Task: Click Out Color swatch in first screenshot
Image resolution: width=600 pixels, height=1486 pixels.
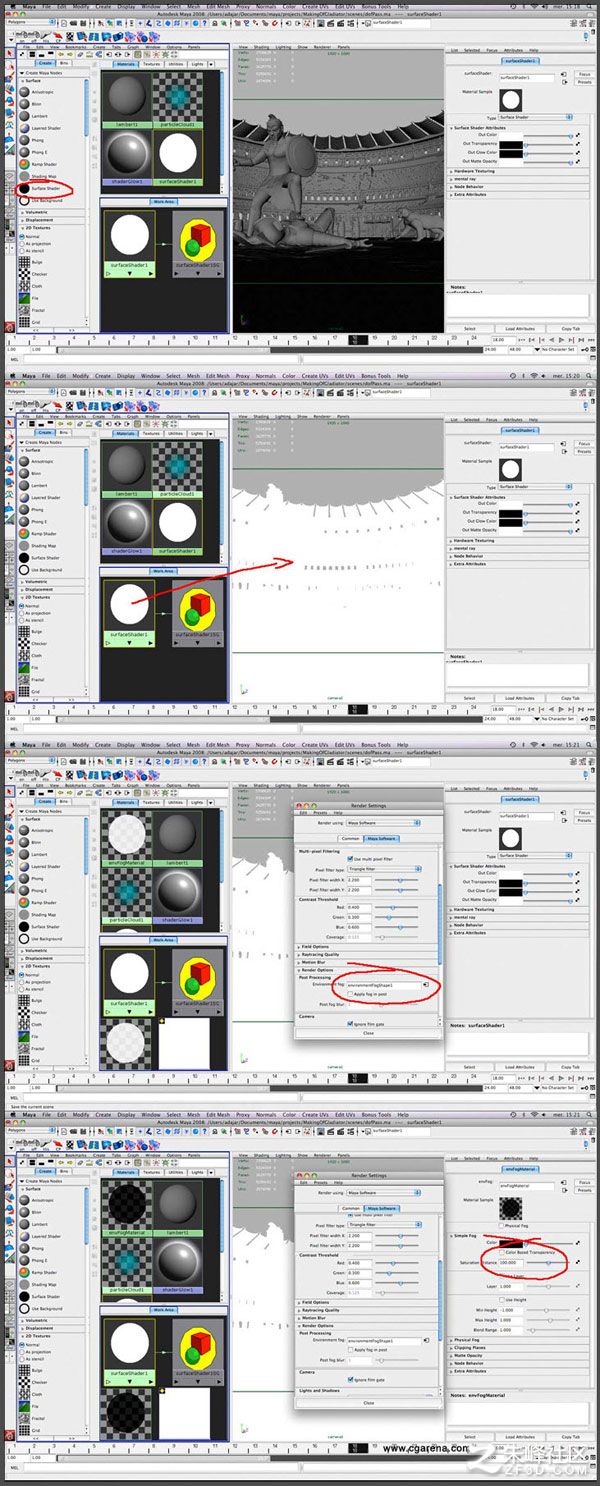Action: click(510, 136)
